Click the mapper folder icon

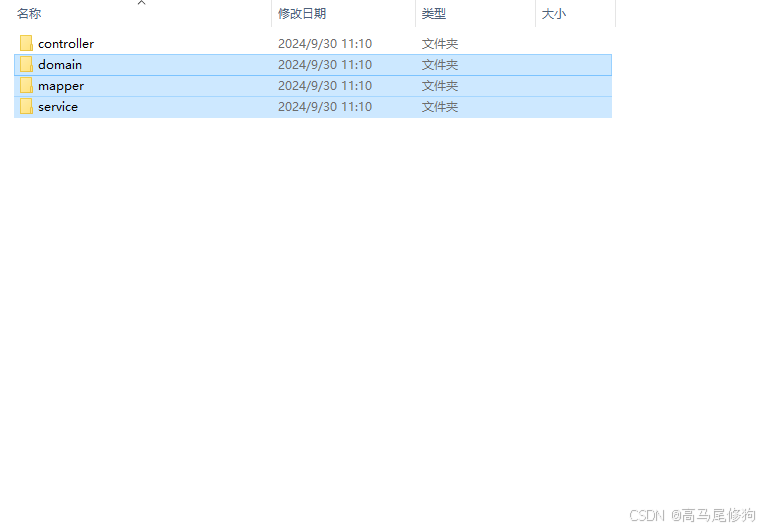(26, 86)
